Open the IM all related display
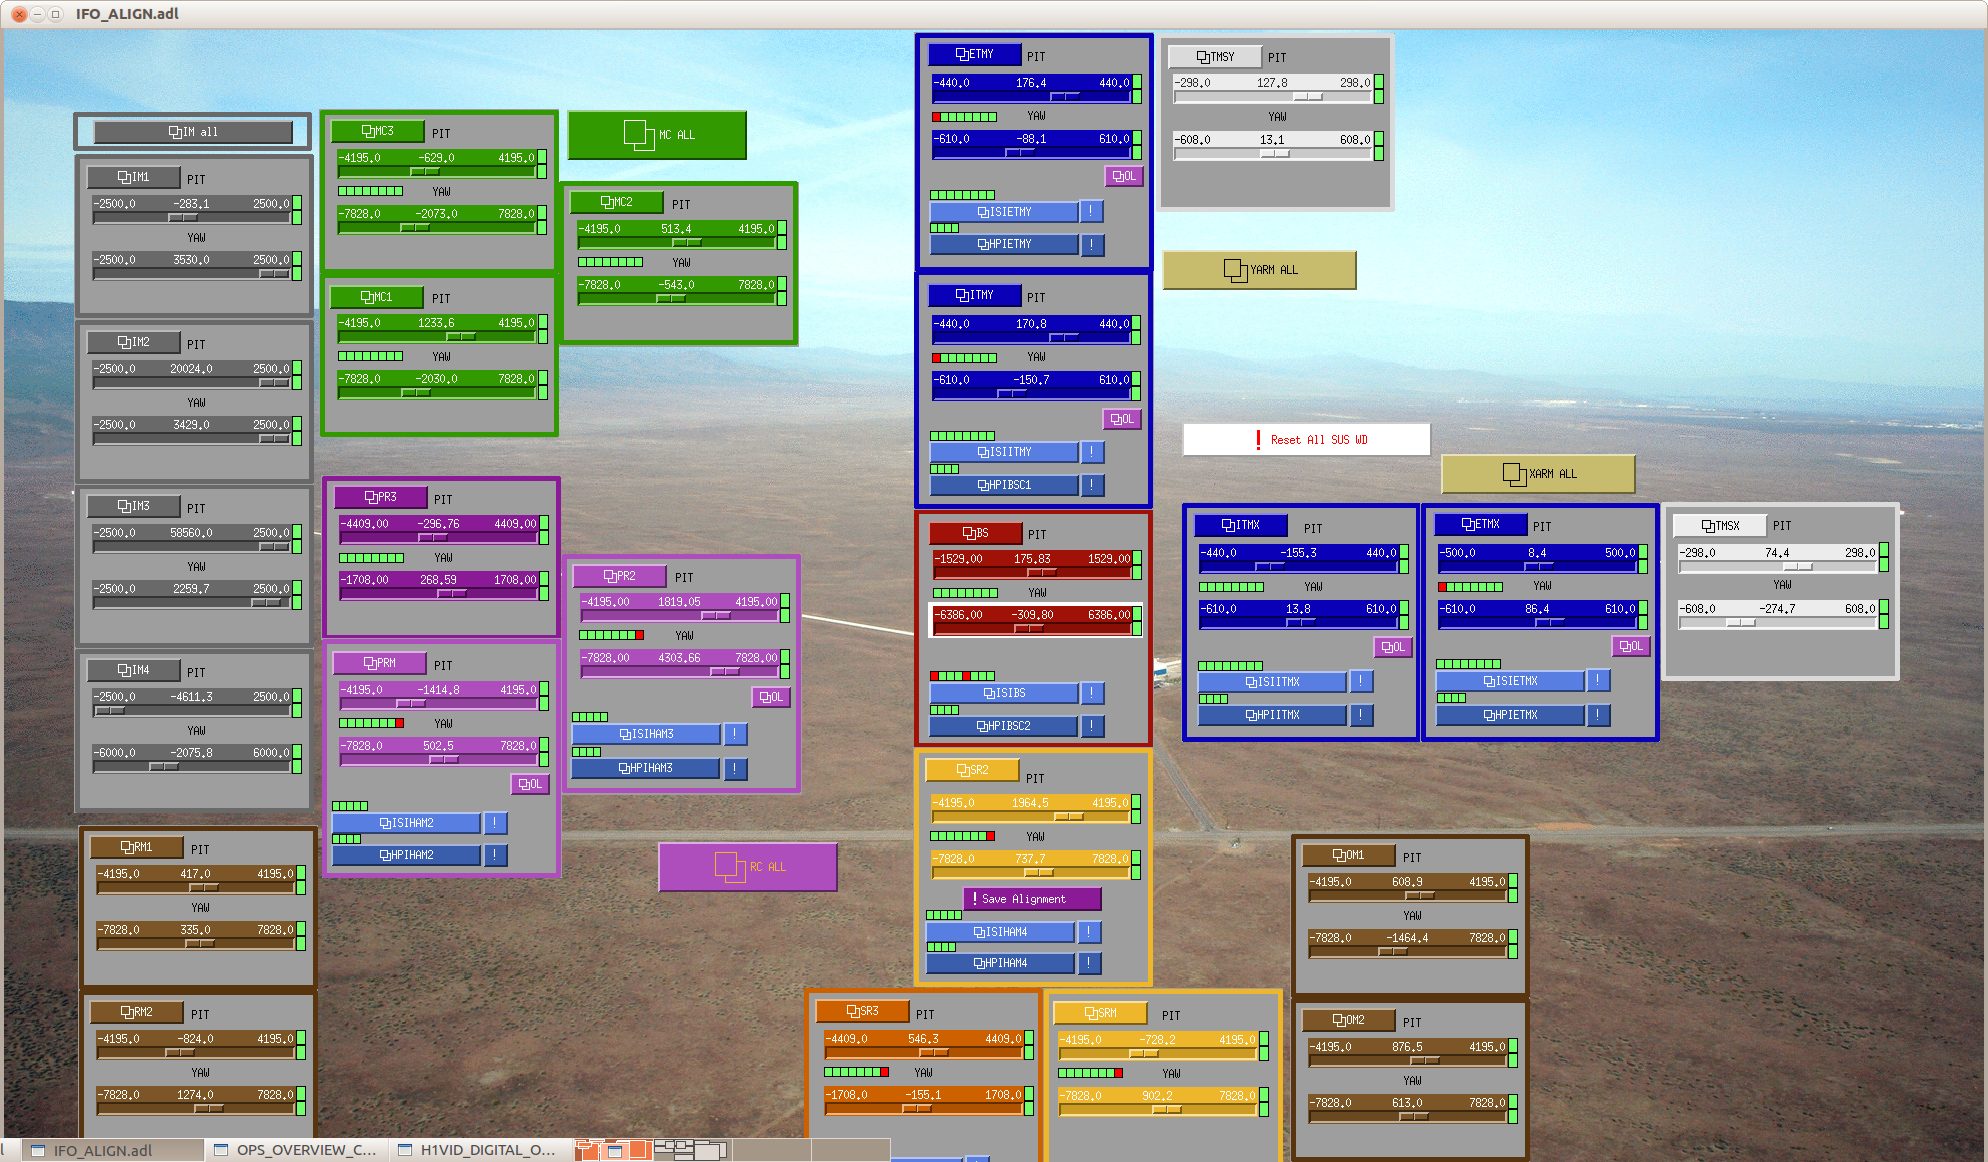Image resolution: width=1988 pixels, height=1162 pixels. point(193,132)
